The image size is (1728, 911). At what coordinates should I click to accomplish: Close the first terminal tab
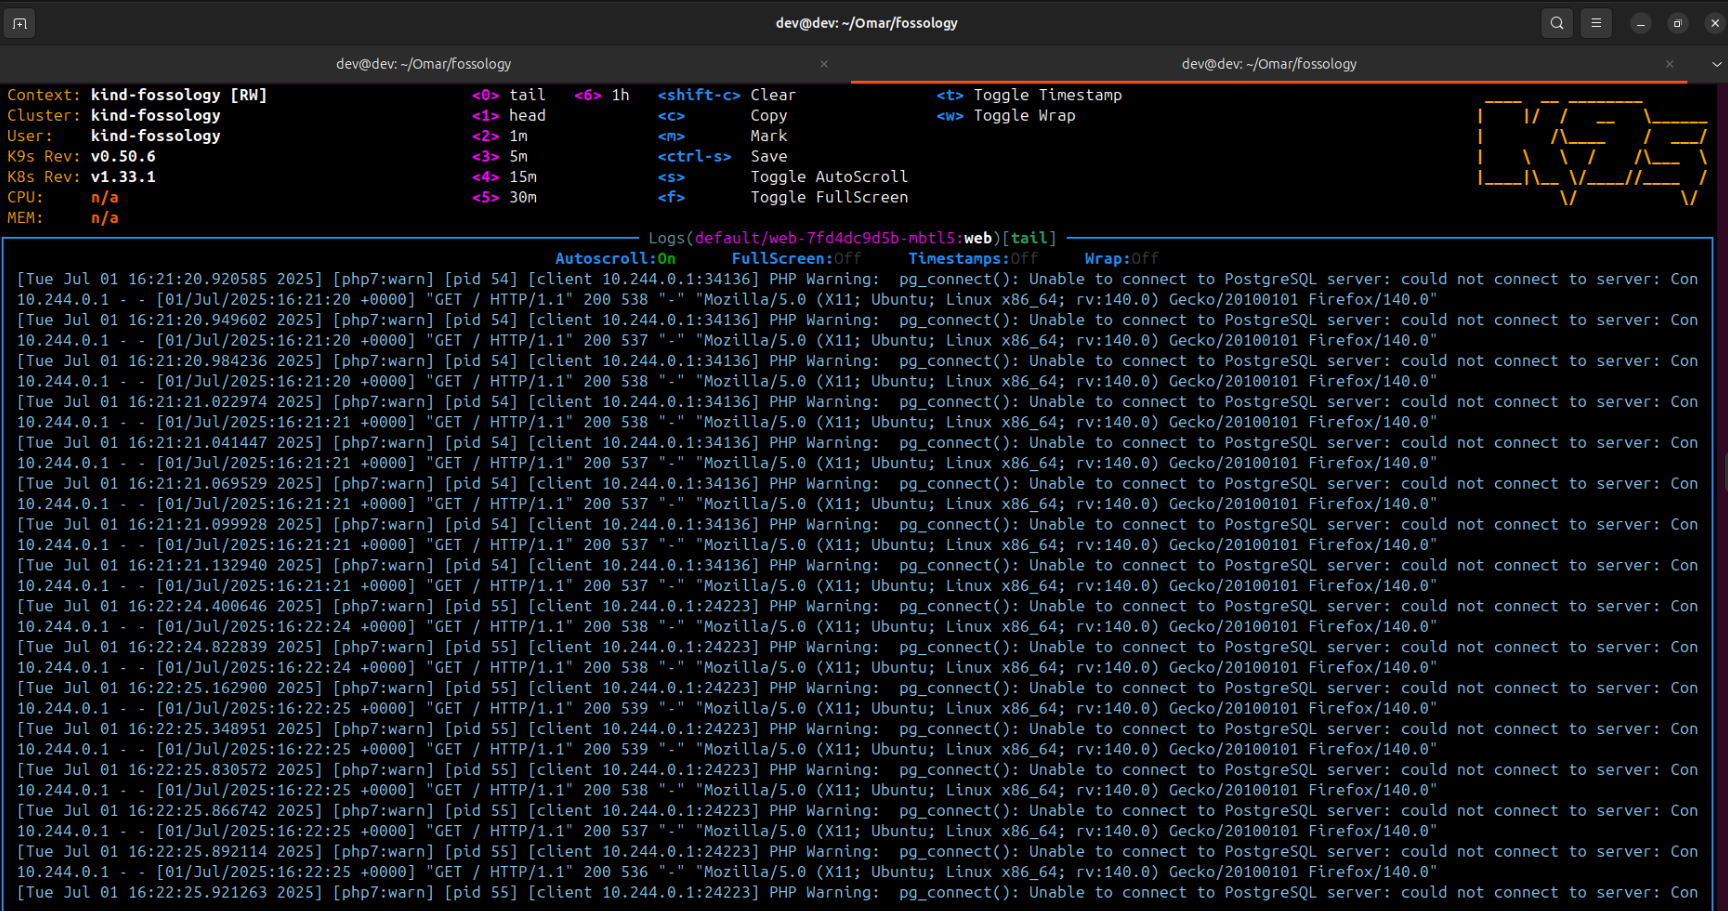[x=824, y=64]
